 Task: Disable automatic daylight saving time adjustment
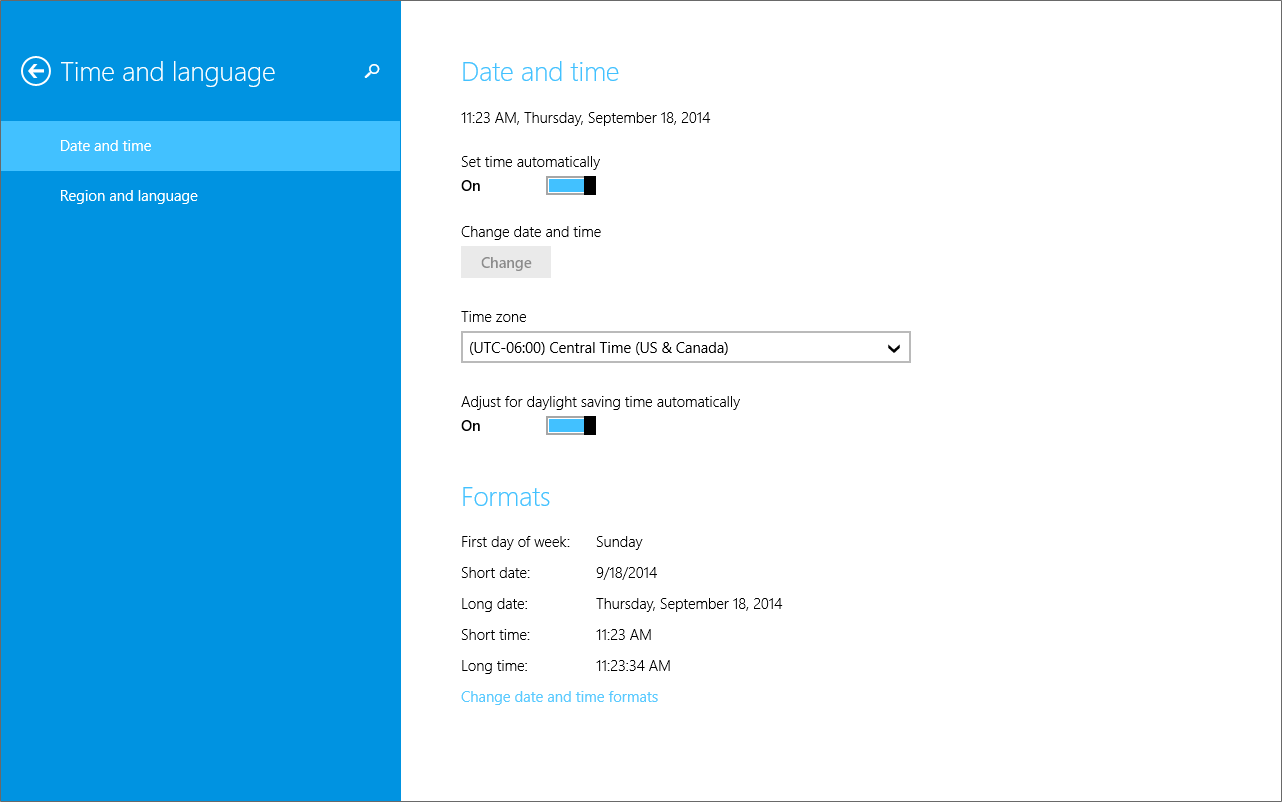coord(571,426)
